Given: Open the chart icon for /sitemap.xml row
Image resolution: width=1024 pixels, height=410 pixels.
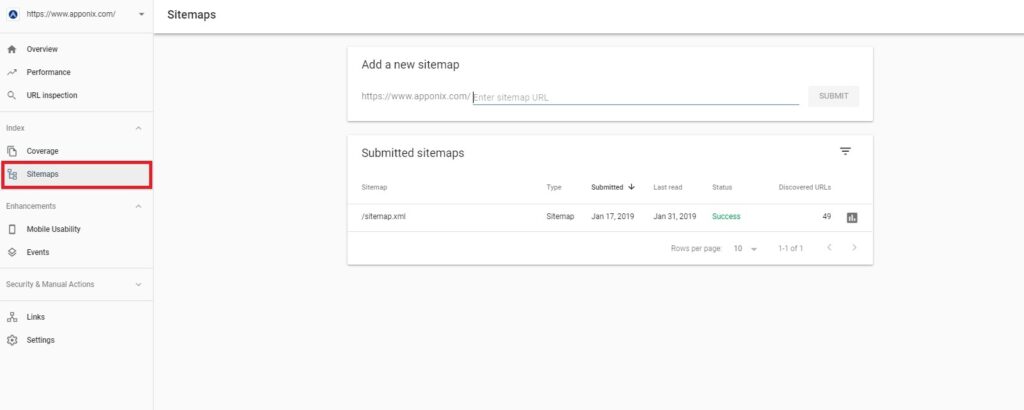Looking at the screenshot, I should [x=852, y=217].
